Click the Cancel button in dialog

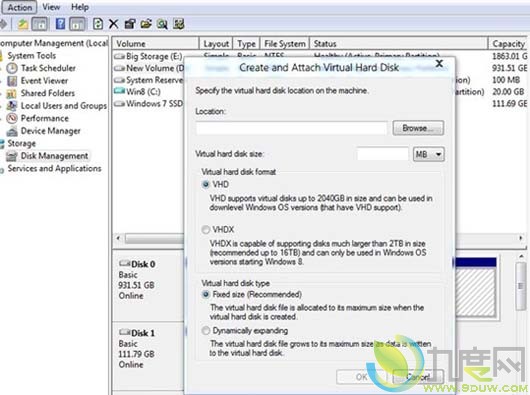tap(418, 377)
